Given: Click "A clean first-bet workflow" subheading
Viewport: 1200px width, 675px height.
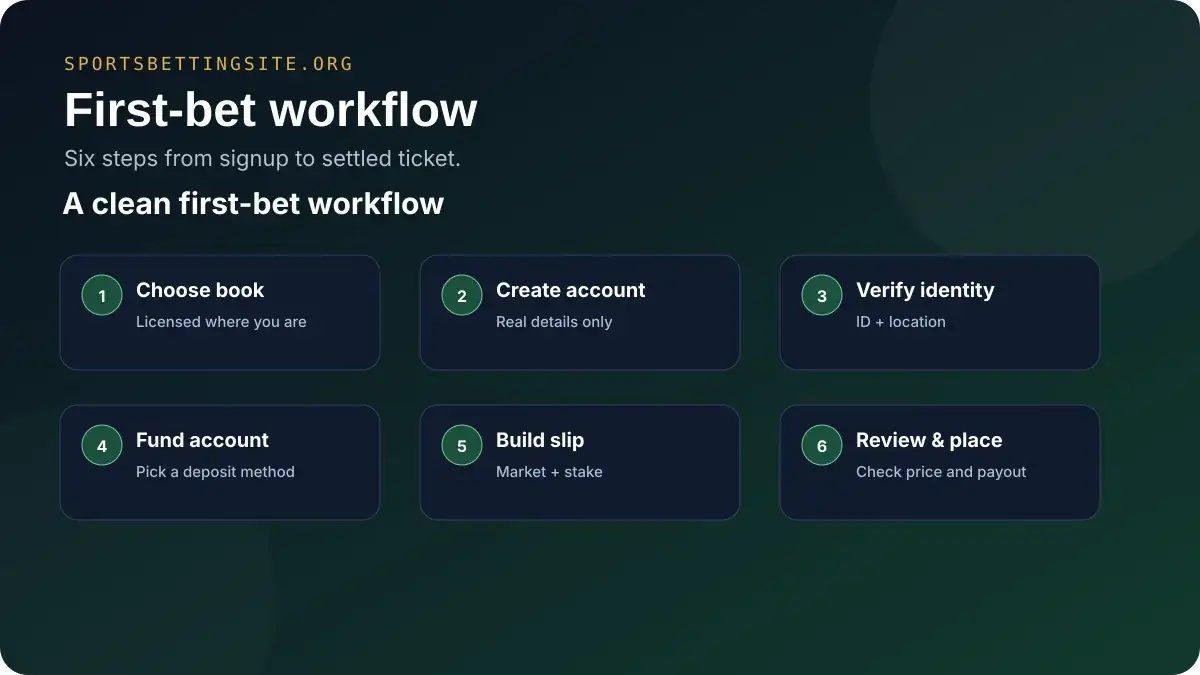Looking at the screenshot, I should click(254, 203).
